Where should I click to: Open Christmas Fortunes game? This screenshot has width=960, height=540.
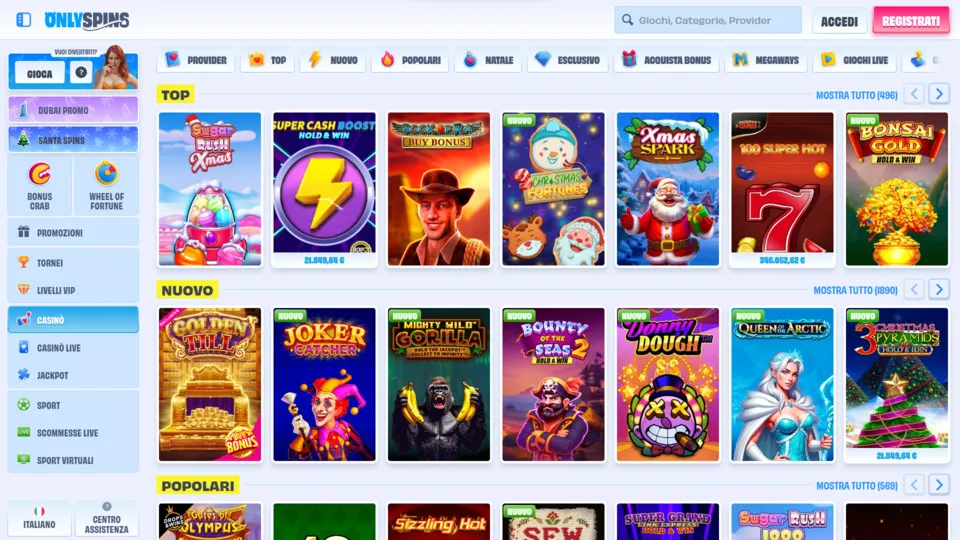coord(553,189)
